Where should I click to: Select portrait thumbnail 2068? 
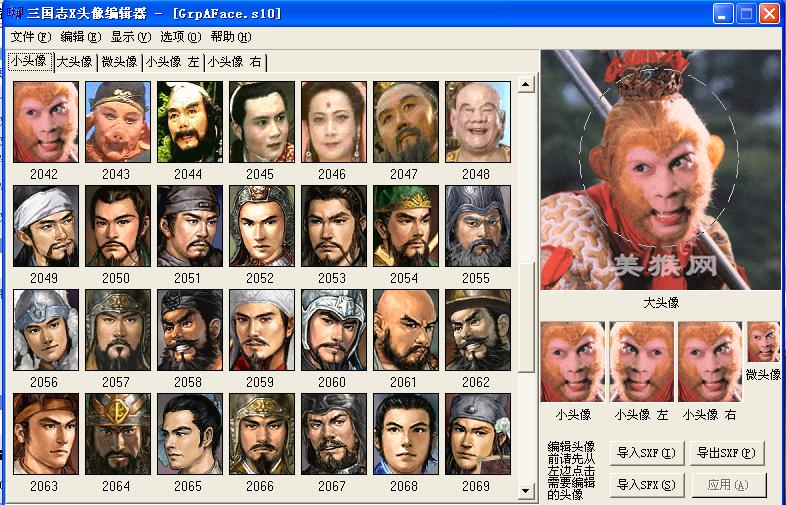coord(406,434)
